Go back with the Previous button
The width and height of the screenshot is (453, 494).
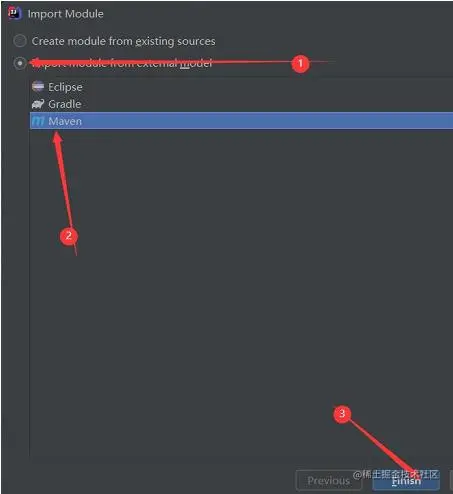[329, 480]
